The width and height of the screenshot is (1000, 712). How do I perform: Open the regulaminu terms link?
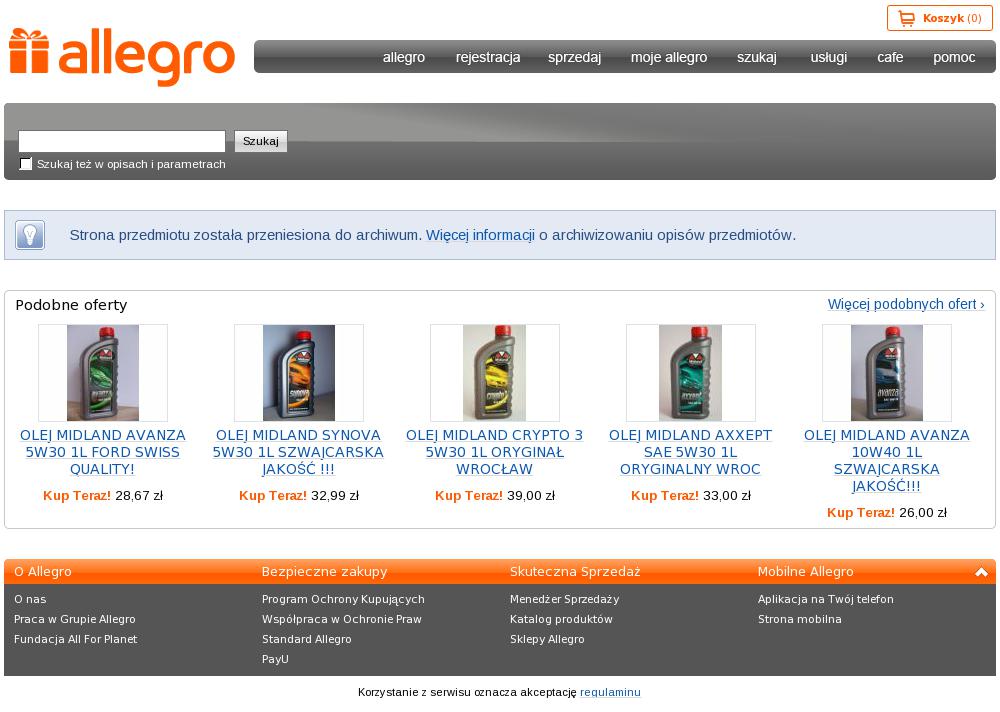(x=610, y=692)
